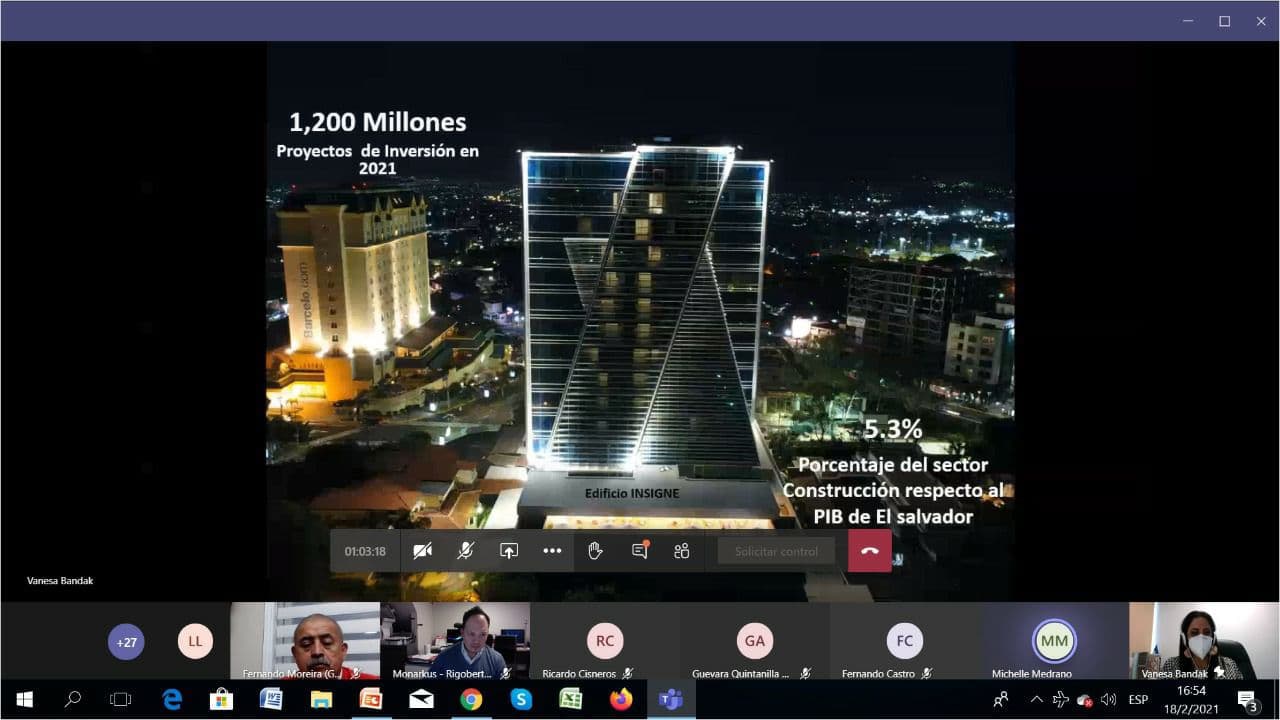Open the orange EC app on taskbar
The image size is (1280, 720).
coord(371,699)
